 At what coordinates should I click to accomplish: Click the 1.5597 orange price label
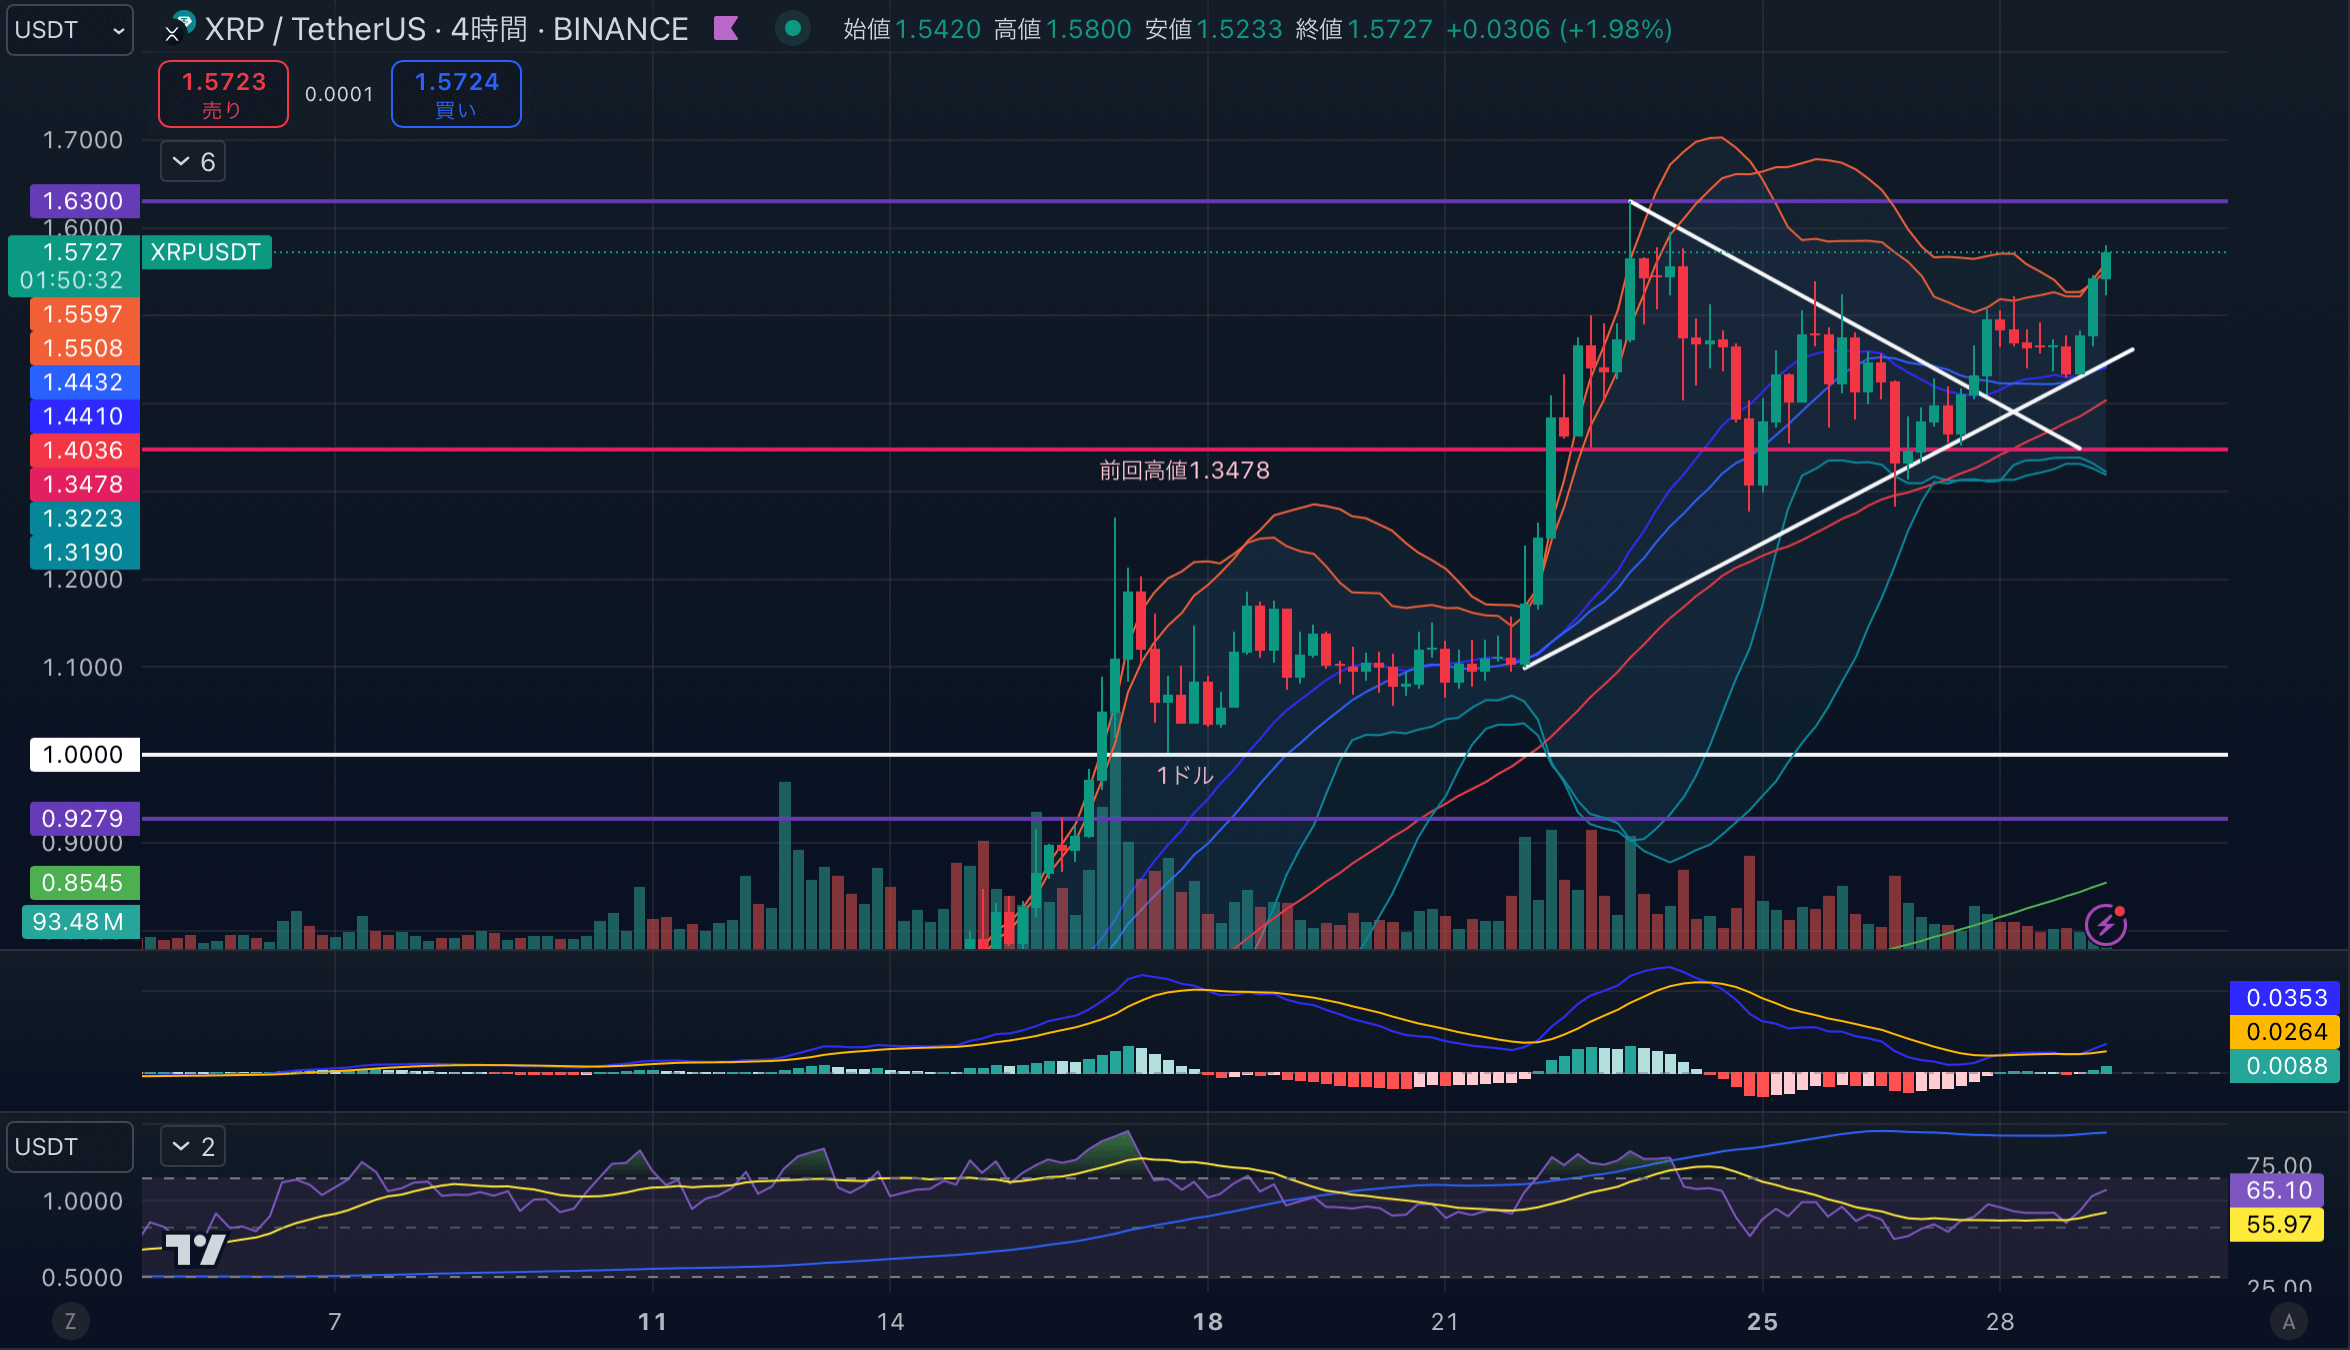pyautogui.click(x=84, y=315)
